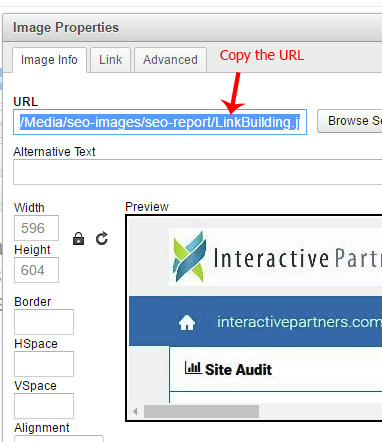Open the Alignment dropdown
Viewport: 382px width, 442px height.
pyautogui.click(x=59, y=439)
